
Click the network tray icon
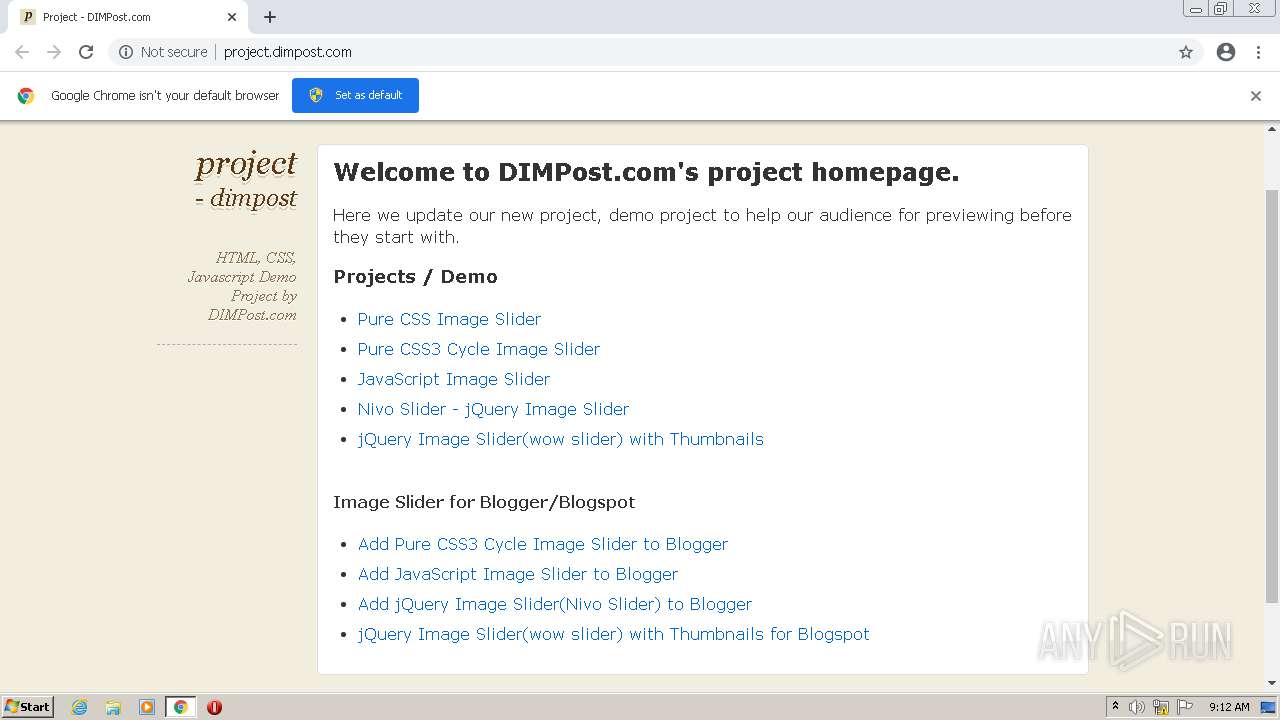point(1160,707)
